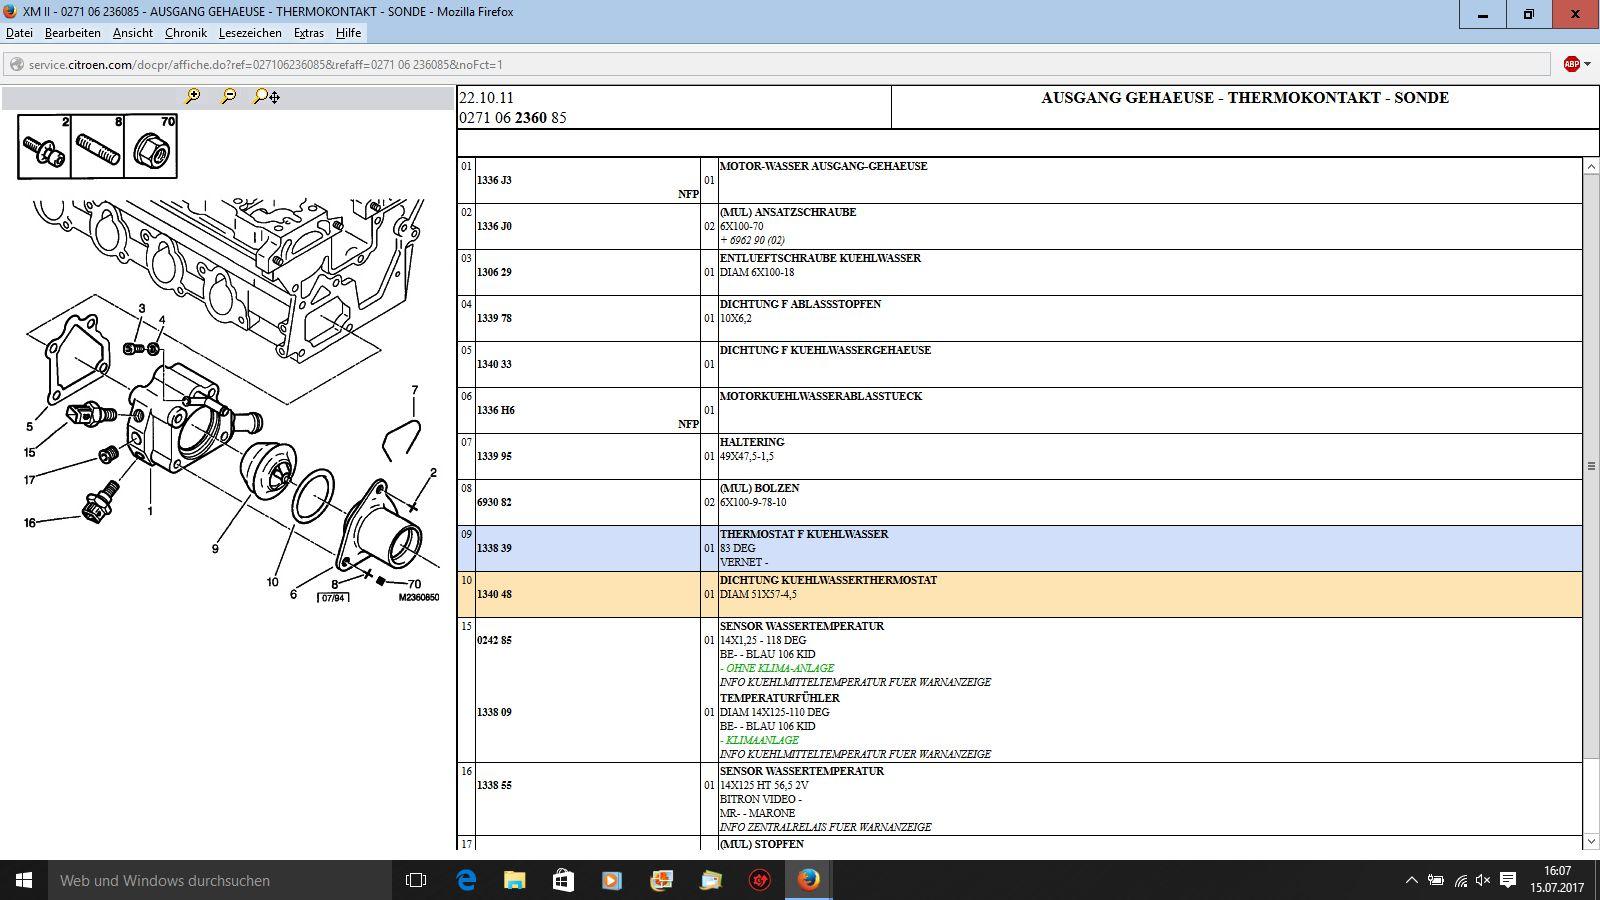
Task: Select part number 1339 95
Action: [494, 456]
